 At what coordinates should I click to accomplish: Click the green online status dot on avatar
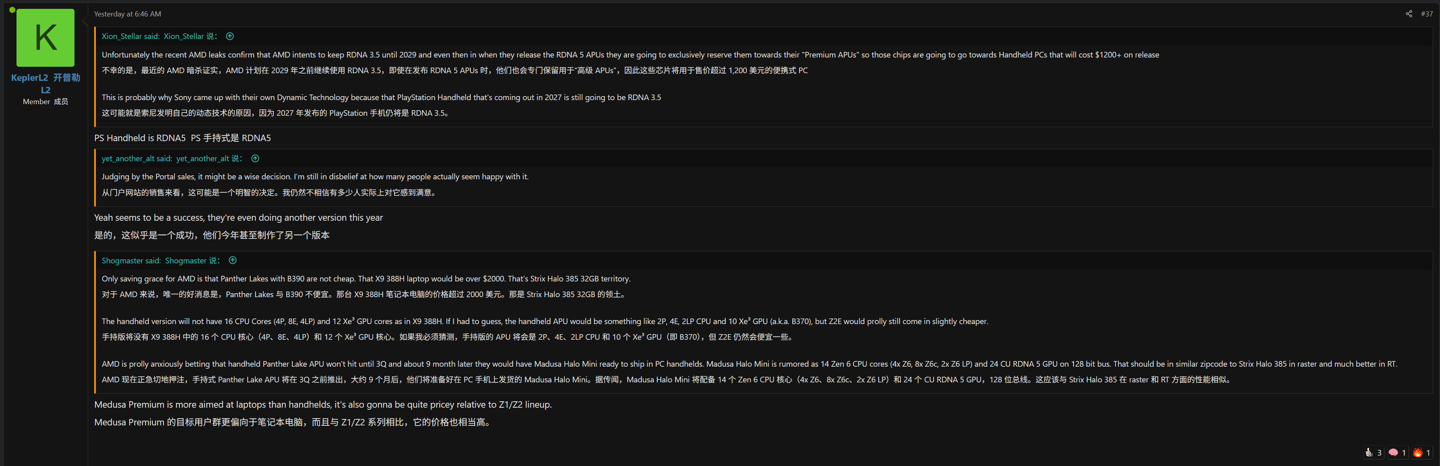point(12,10)
